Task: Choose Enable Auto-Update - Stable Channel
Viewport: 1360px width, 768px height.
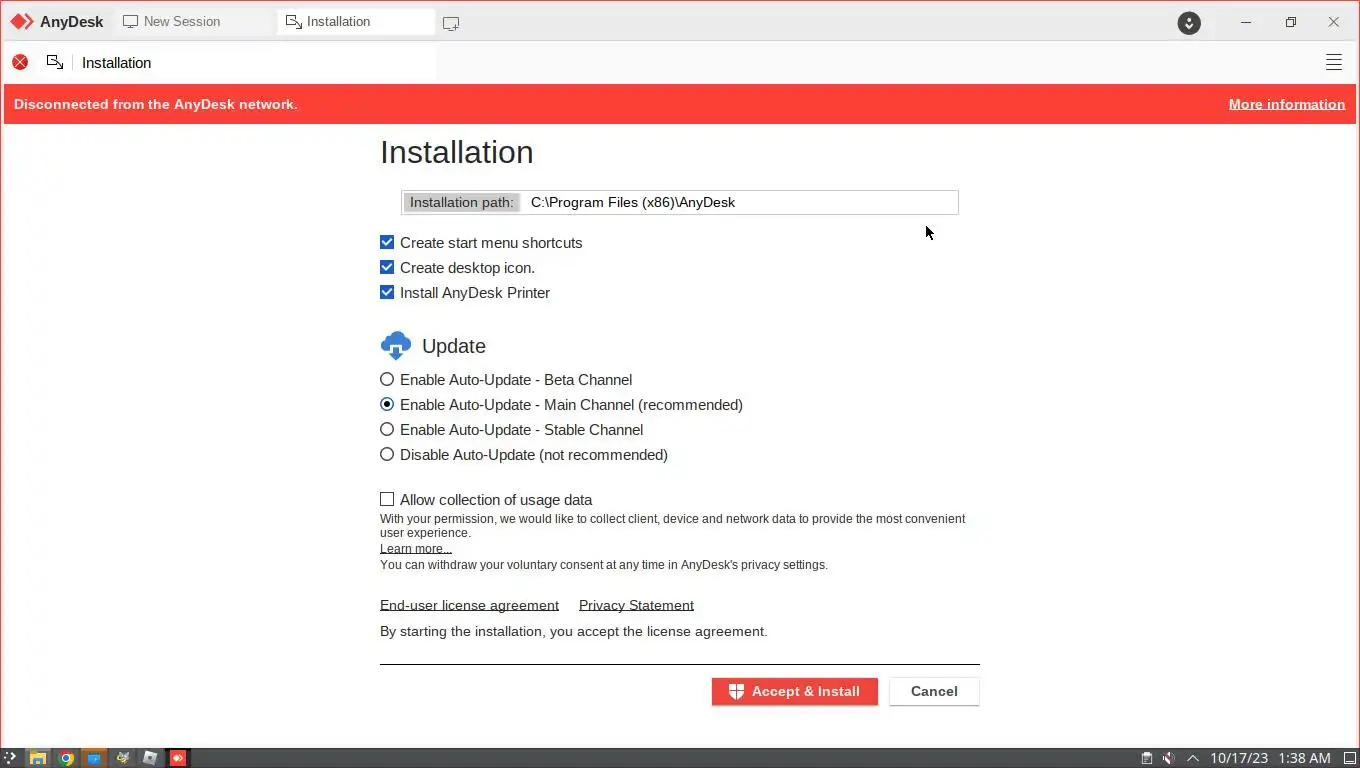Action: [387, 429]
